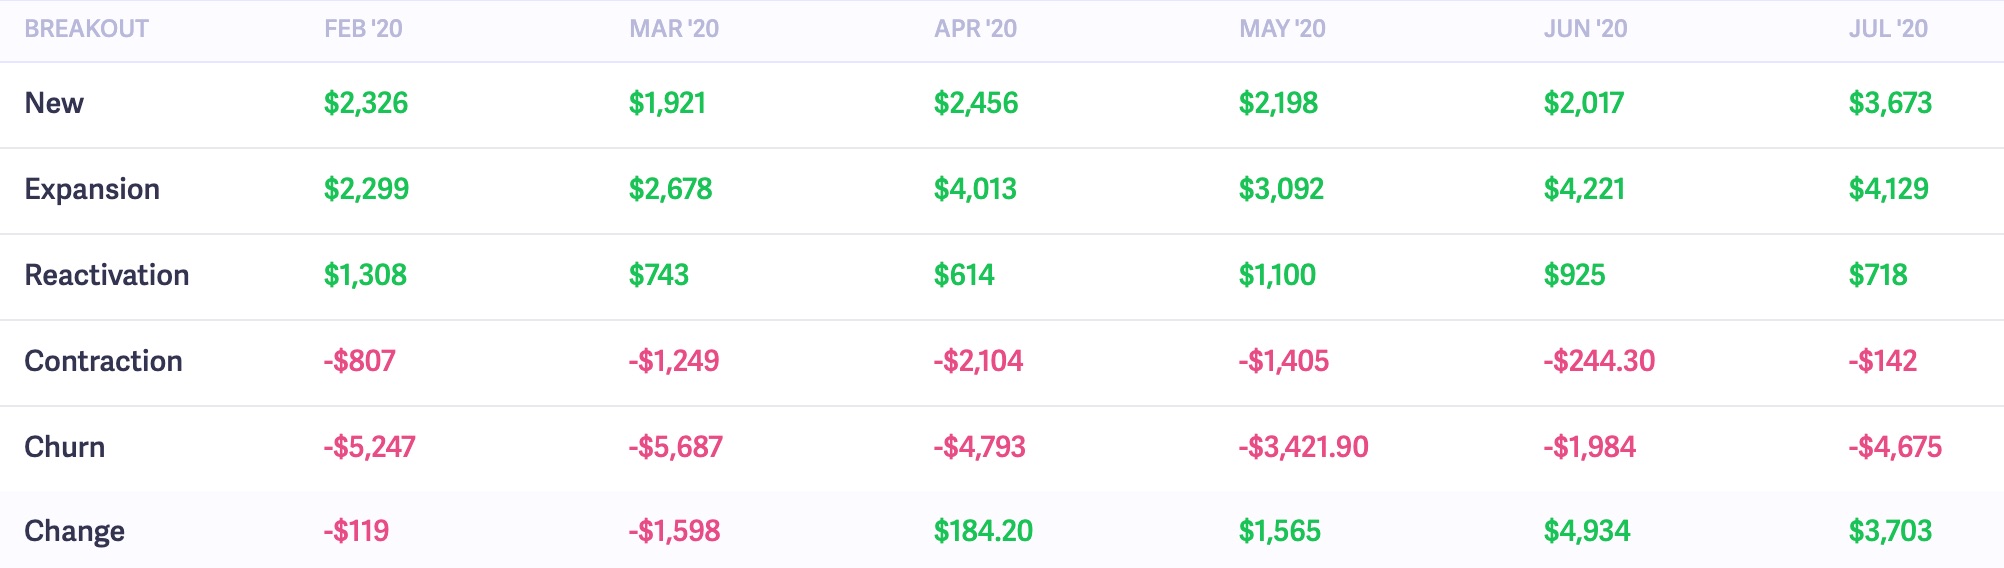Select the Churn row label
The height and width of the screenshot is (568, 2004).
point(65,447)
